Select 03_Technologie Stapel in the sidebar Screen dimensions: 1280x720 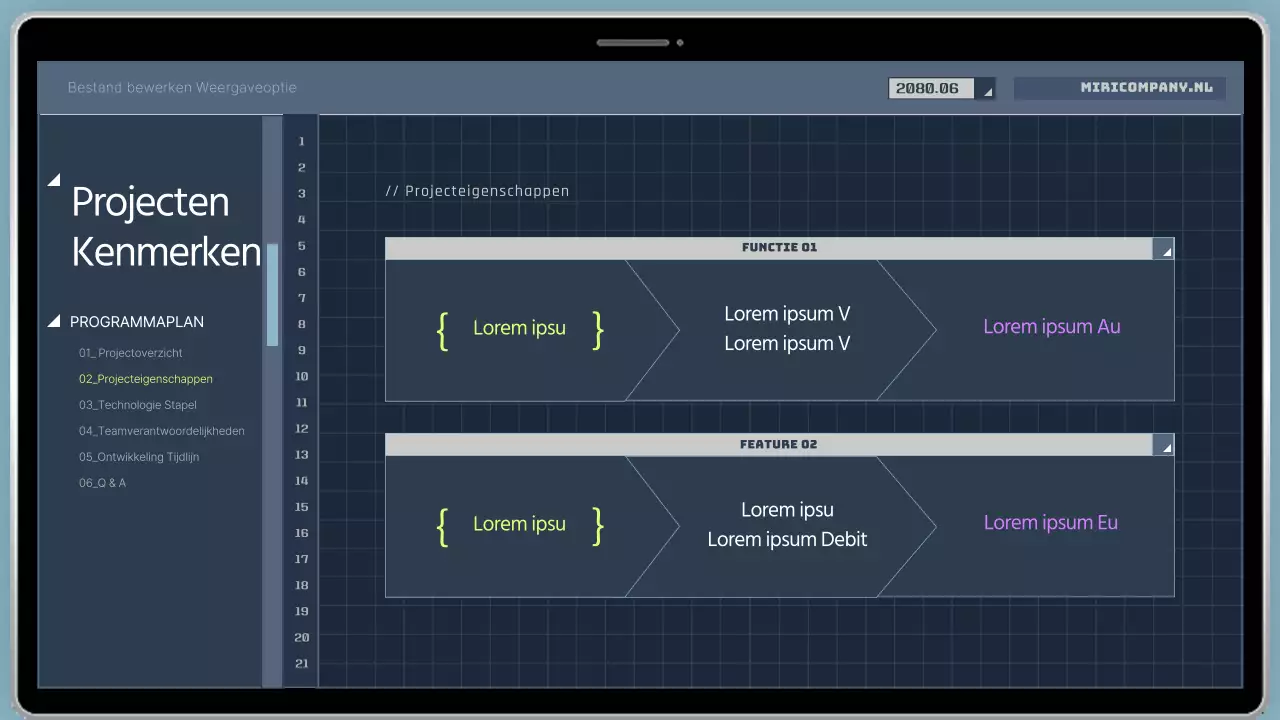(x=138, y=405)
